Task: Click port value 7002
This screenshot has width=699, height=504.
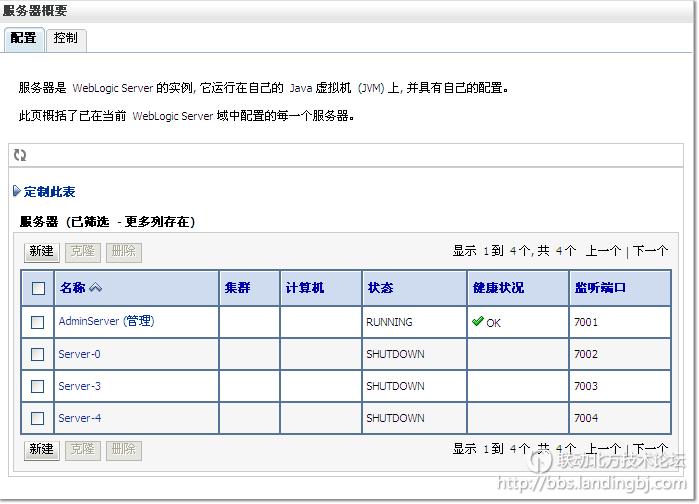Action: (586, 354)
